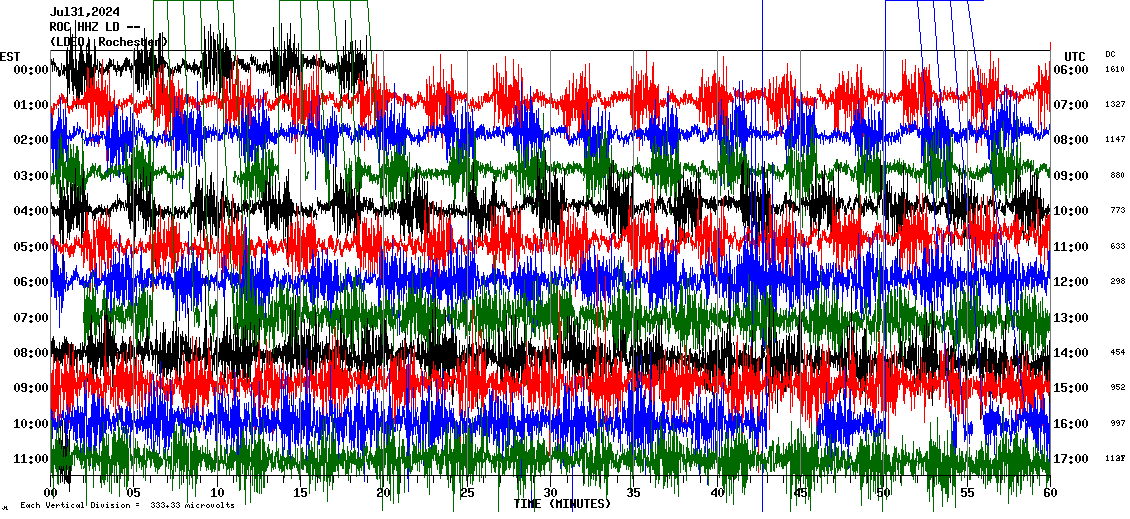Viewport: 1130px width, 519px height.
Task: Click the 17:00 UTC row label
Action: [x=1071, y=460]
